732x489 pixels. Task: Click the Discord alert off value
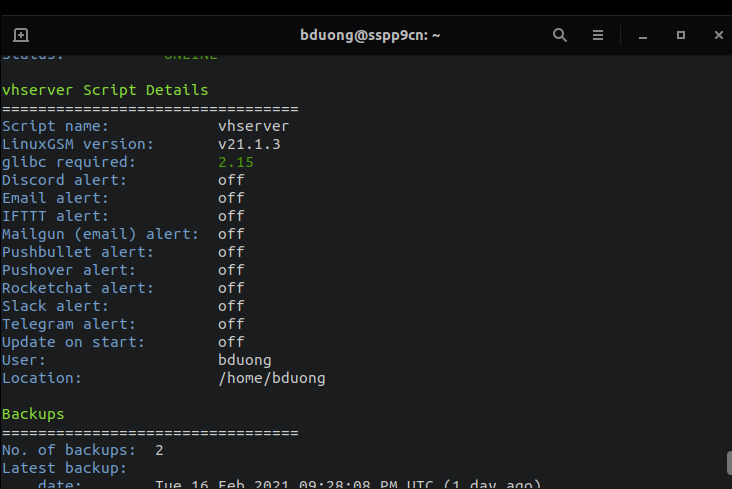(231, 180)
